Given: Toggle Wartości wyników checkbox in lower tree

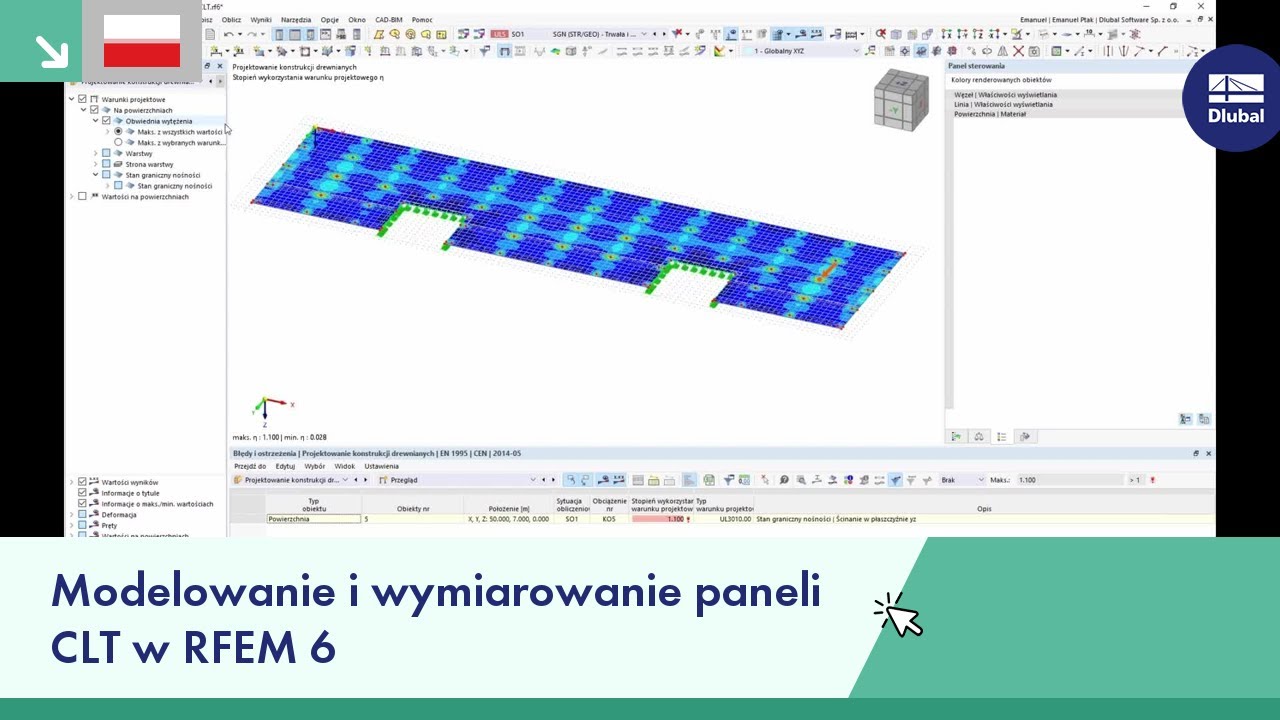Looking at the screenshot, I should click(x=82, y=482).
